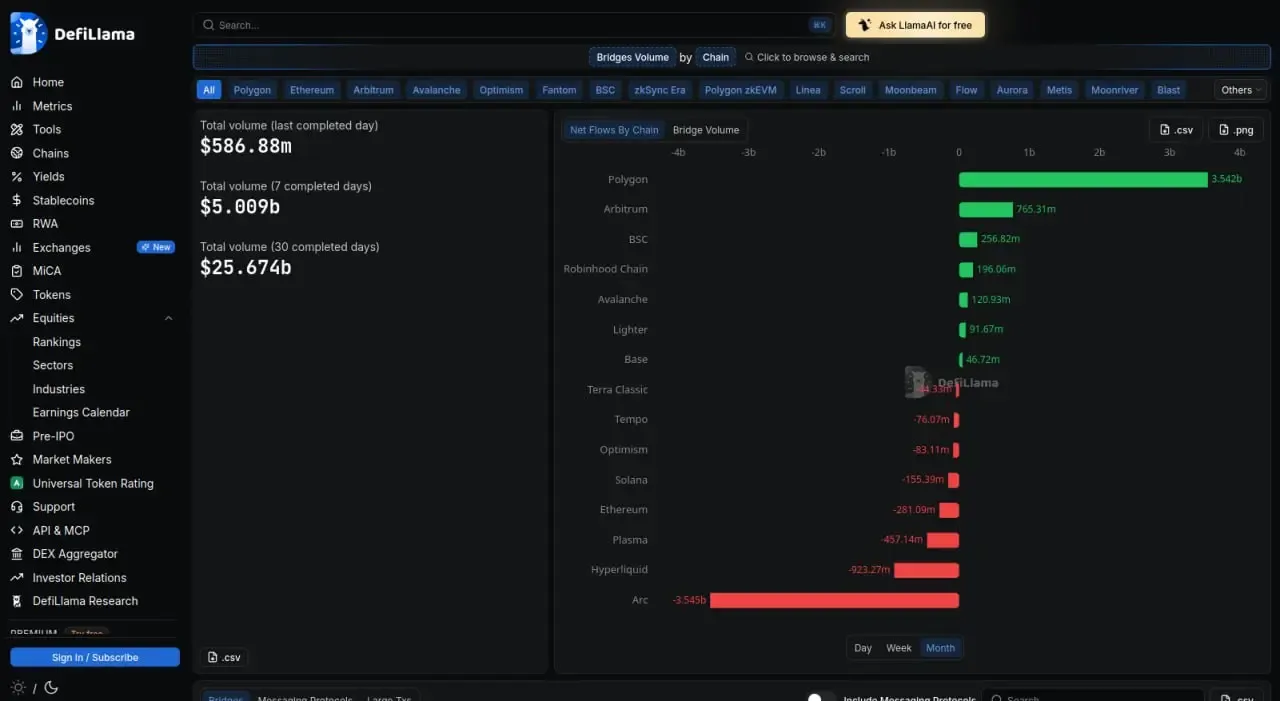Click the top Search input field

(515, 25)
